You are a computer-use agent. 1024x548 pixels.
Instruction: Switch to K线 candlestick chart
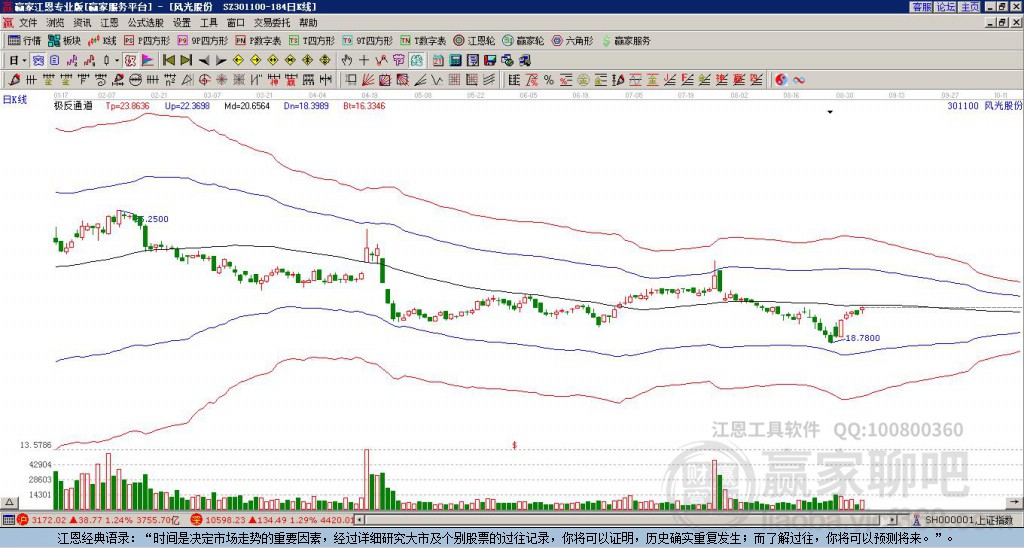point(102,40)
